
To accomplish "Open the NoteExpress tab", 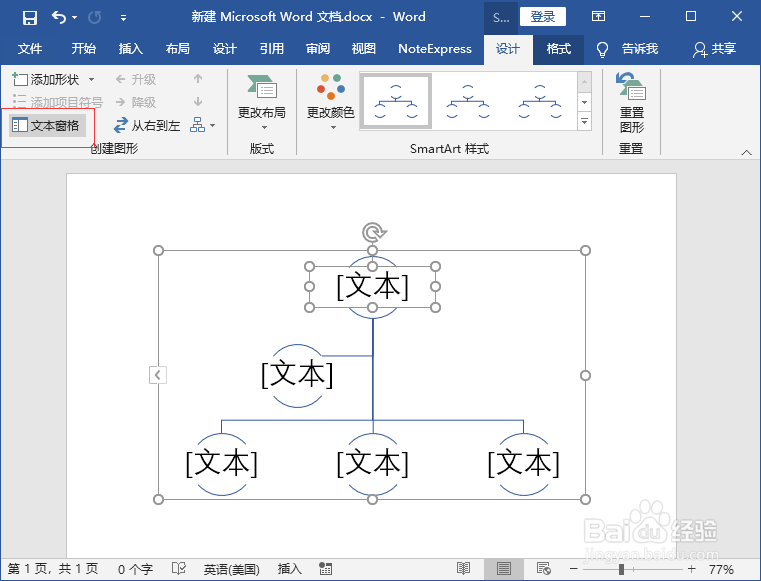I will point(435,49).
